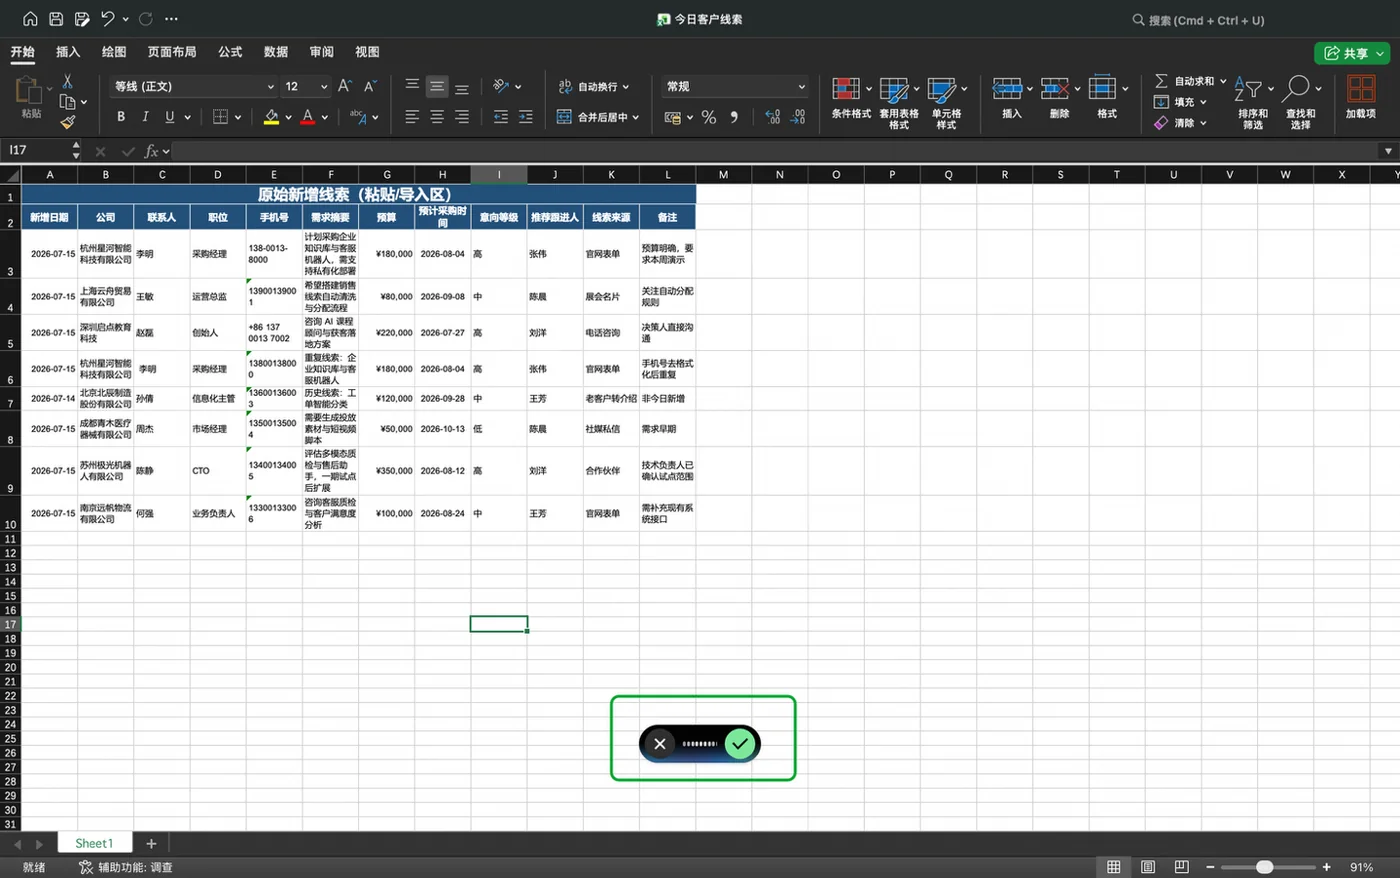
Task: Open accessibility checker in the status bar
Action: [x=126, y=867]
